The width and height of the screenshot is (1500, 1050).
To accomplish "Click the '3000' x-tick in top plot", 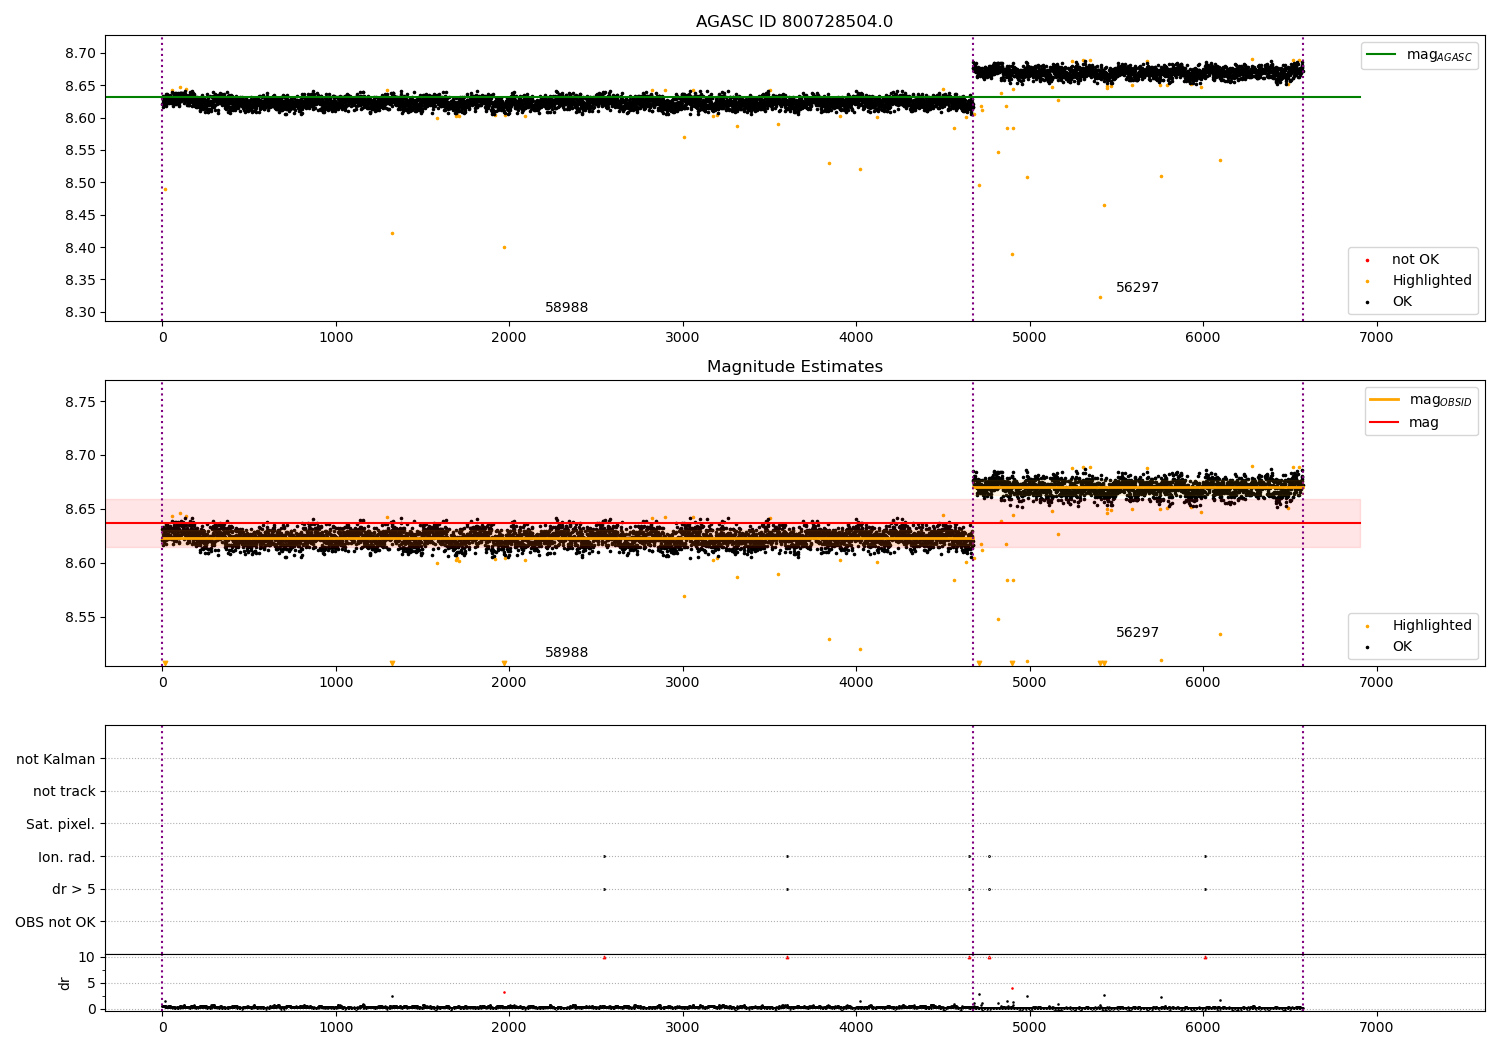I will click(682, 338).
